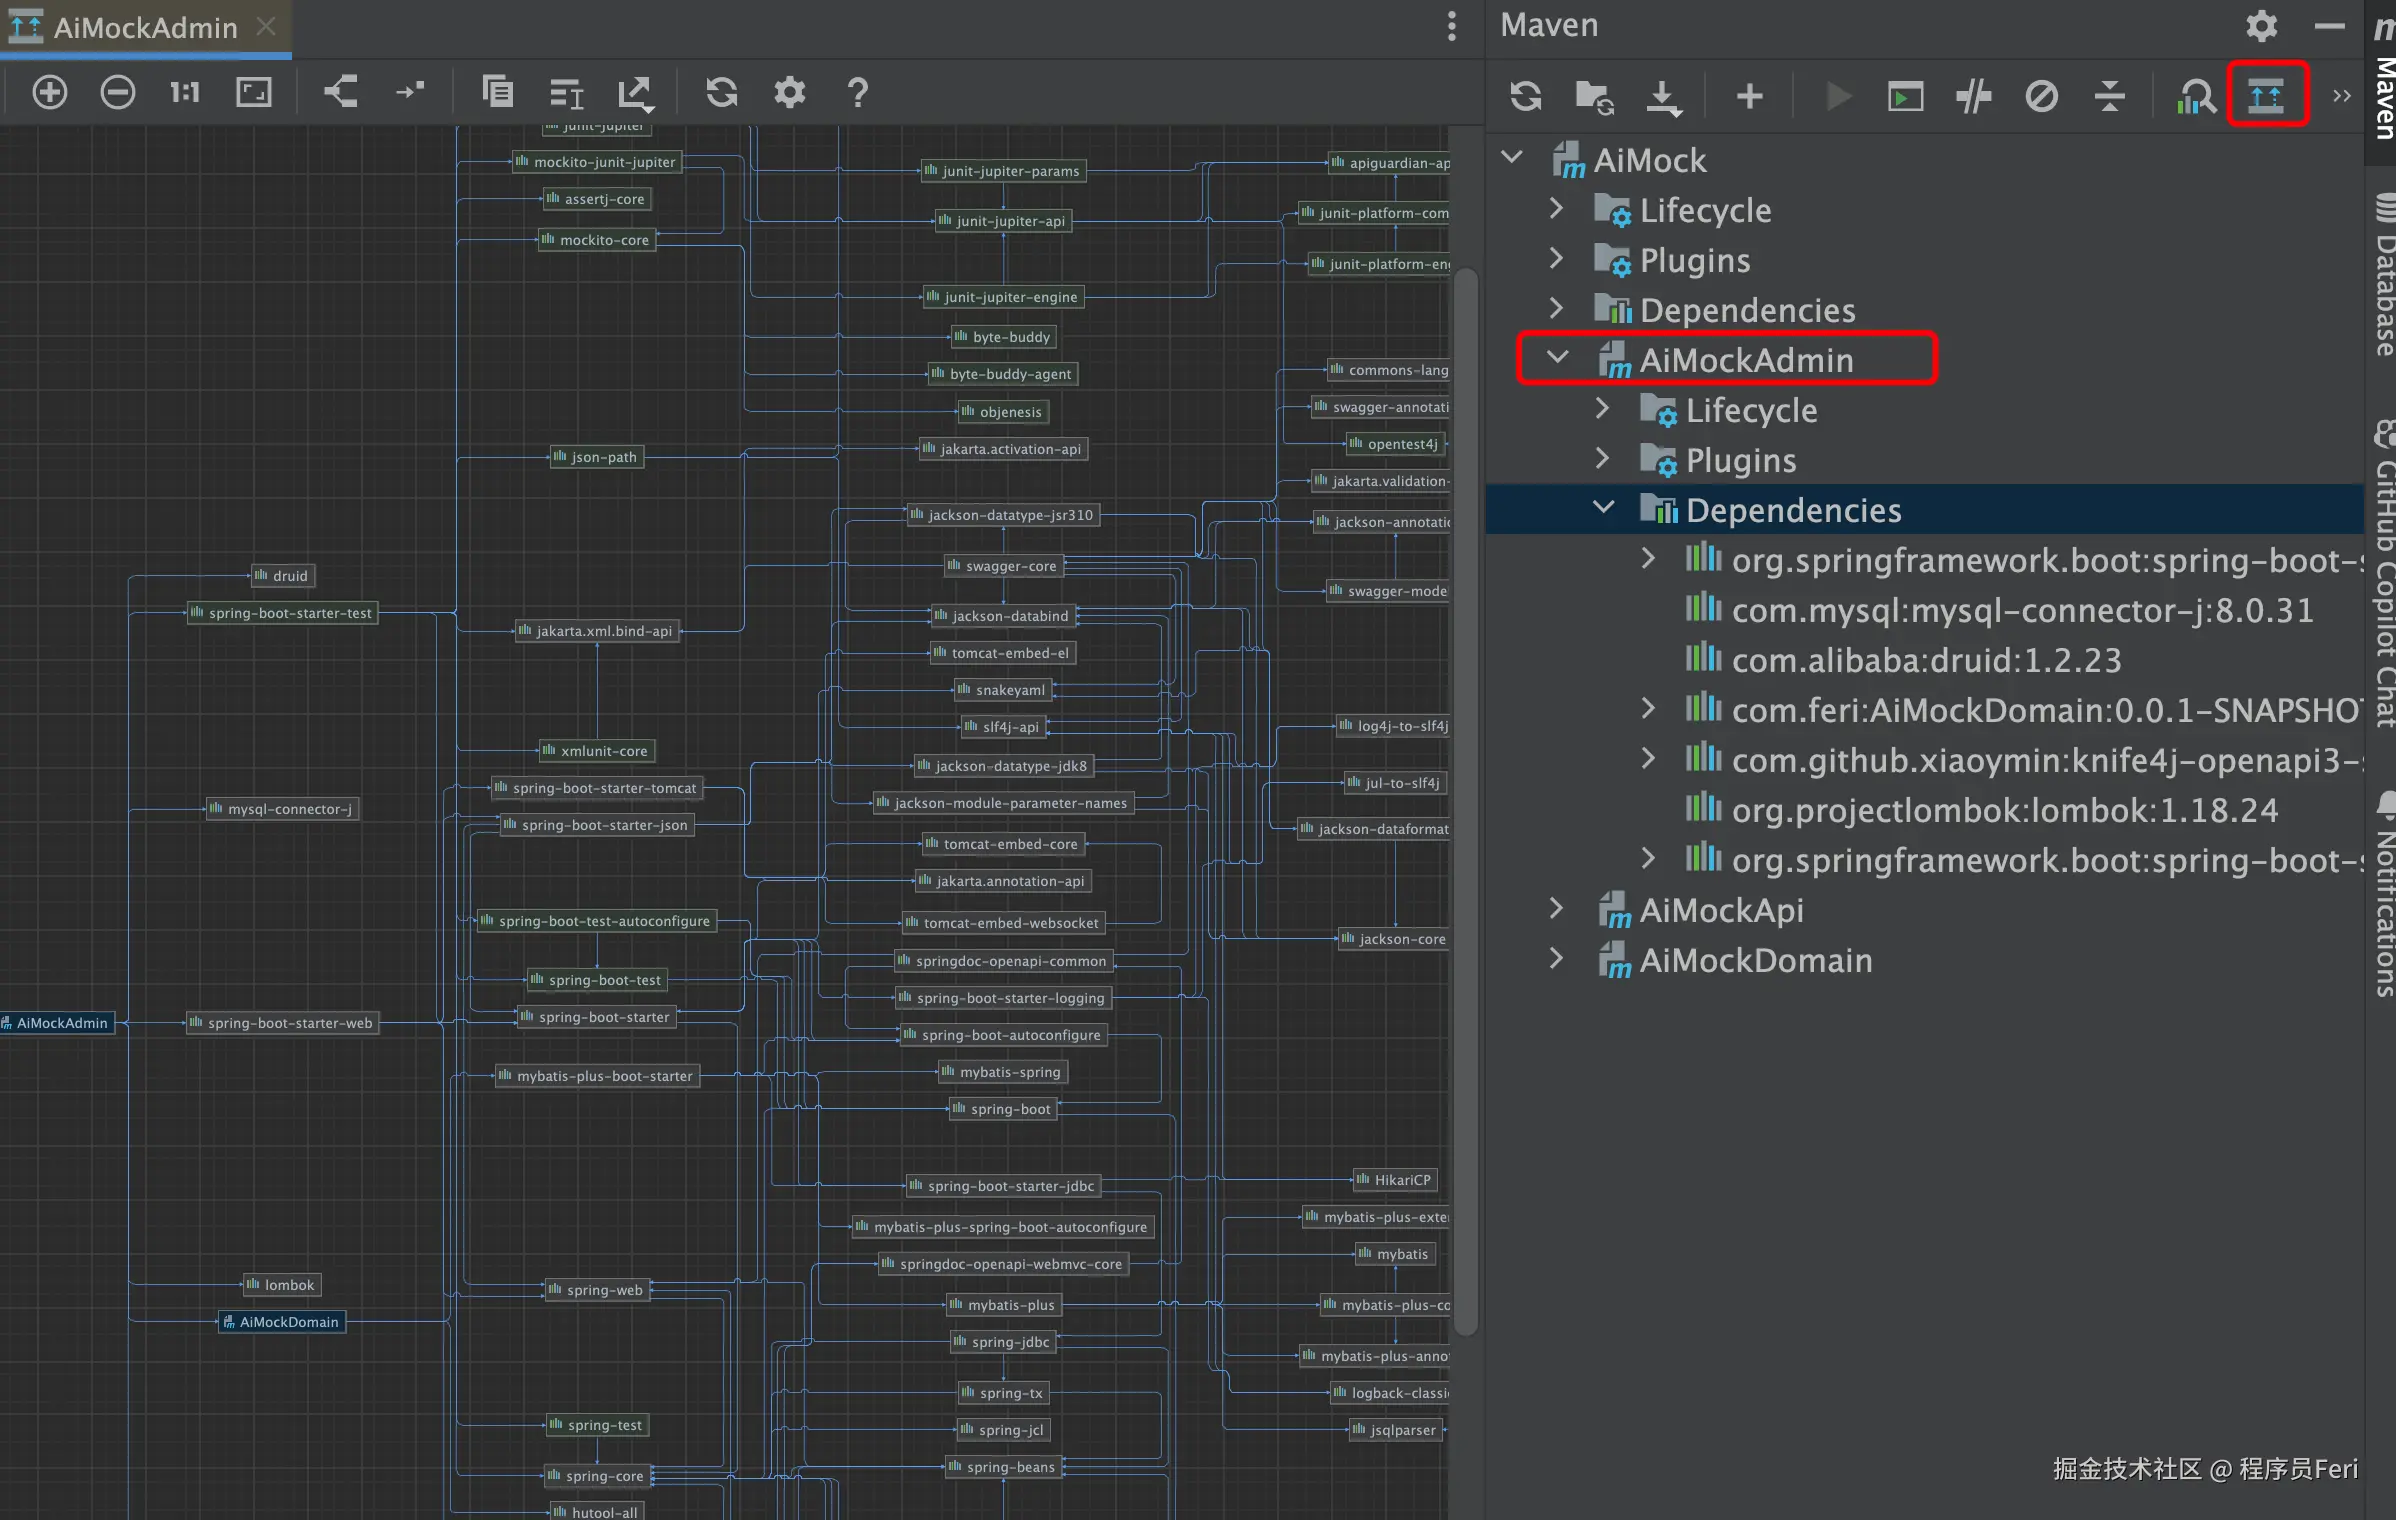Click Execute Maven Goal icon
This screenshot has width=2396, height=1520.
(x=1905, y=96)
